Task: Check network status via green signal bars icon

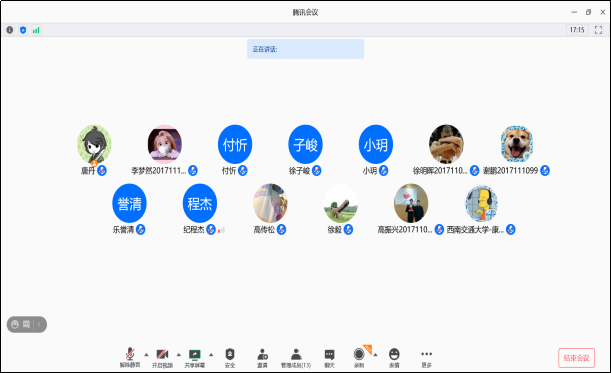Action: click(36, 30)
